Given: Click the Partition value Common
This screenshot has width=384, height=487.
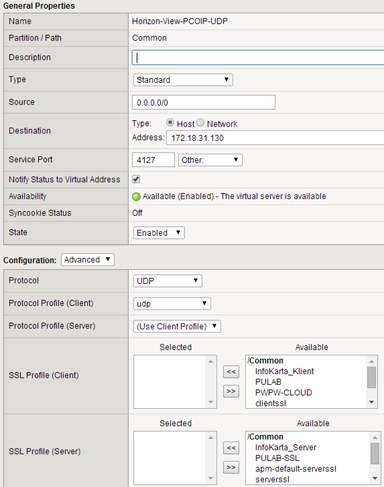Looking at the screenshot, I should [x=149, y=38].
